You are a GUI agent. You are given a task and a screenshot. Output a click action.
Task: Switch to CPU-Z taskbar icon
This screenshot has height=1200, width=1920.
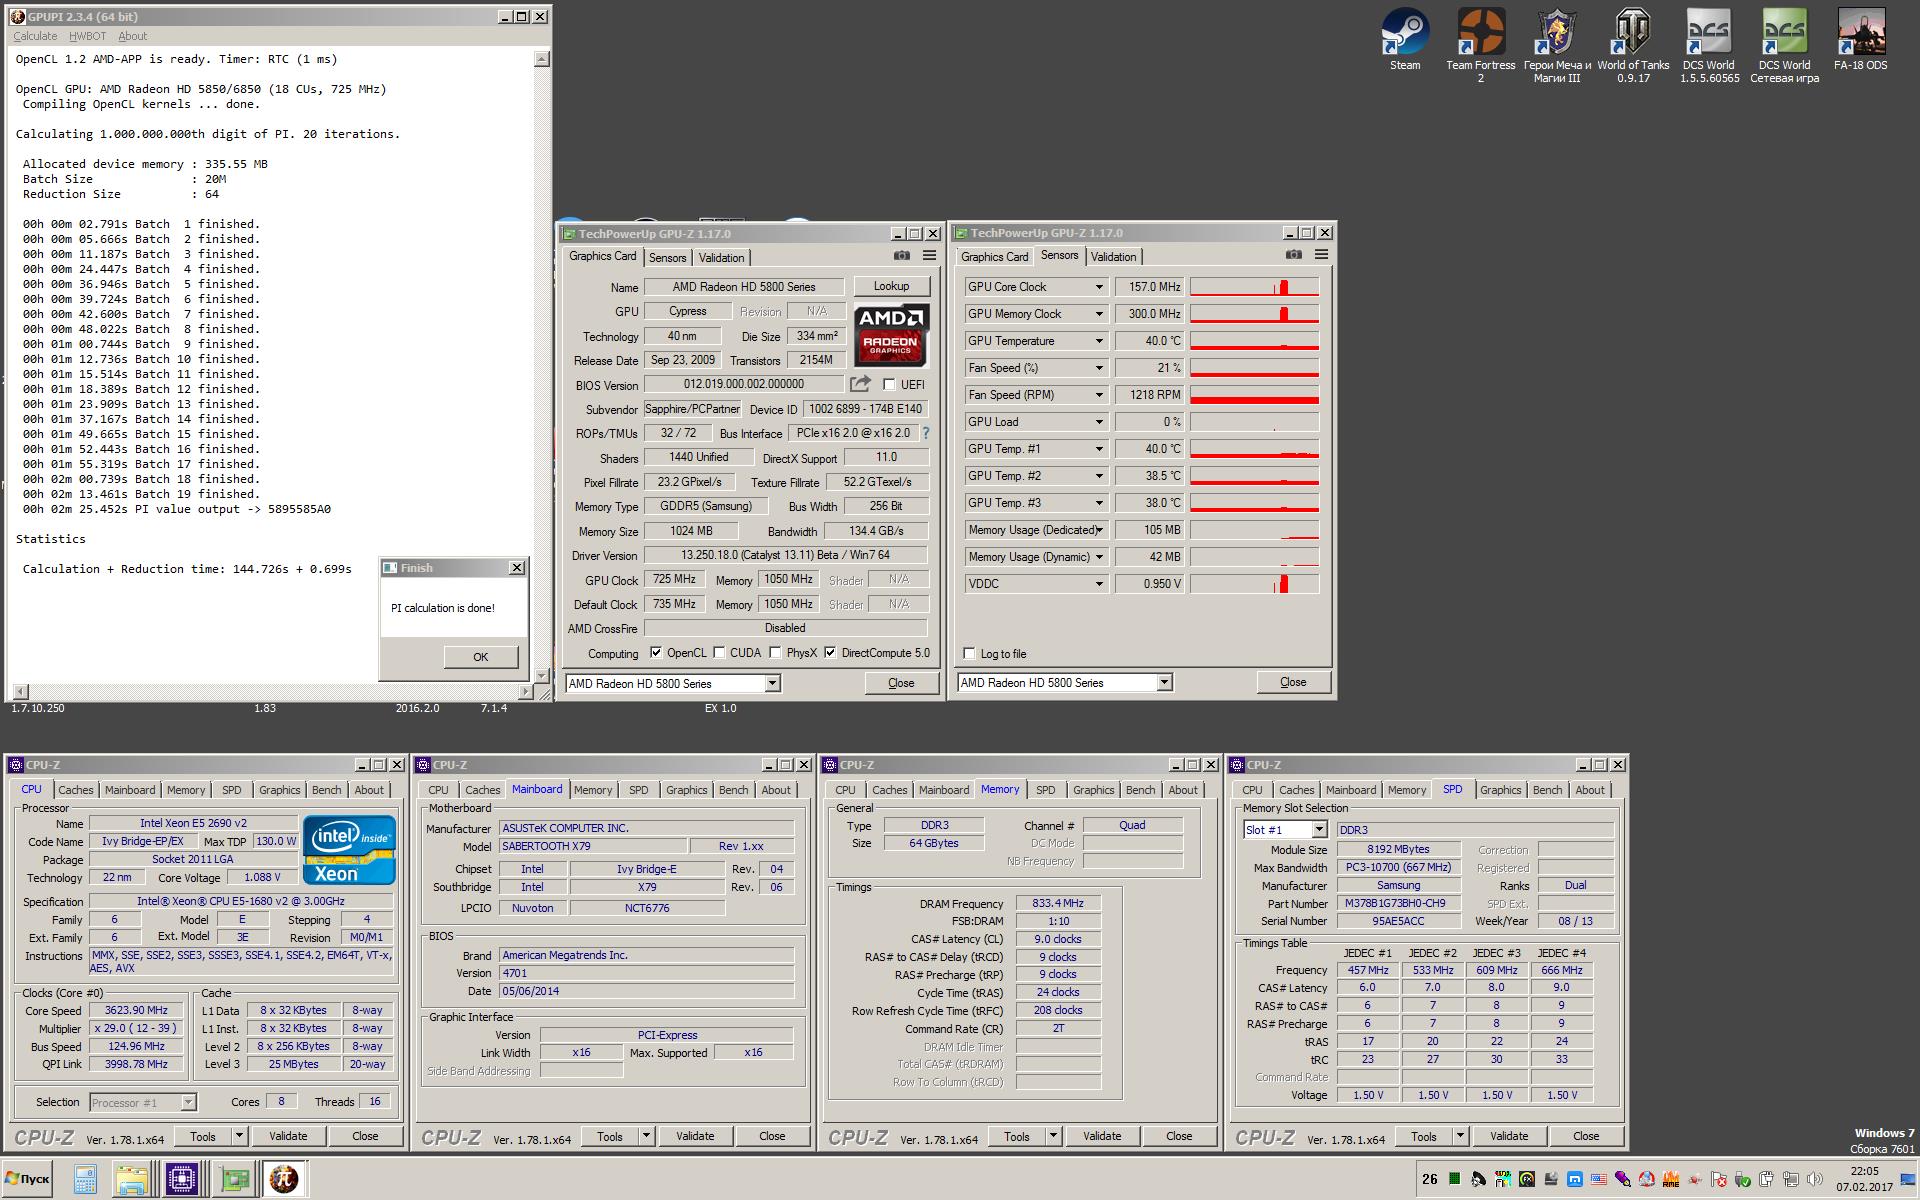coord(182,1180)
